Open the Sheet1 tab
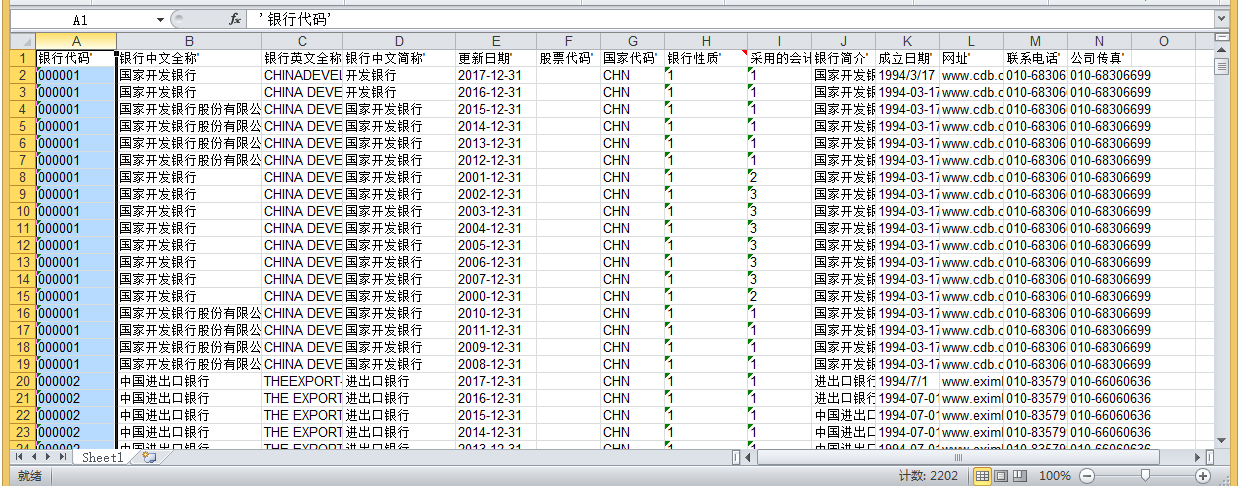The height and width of the screenshot is (486, 1240). (102, 457)
